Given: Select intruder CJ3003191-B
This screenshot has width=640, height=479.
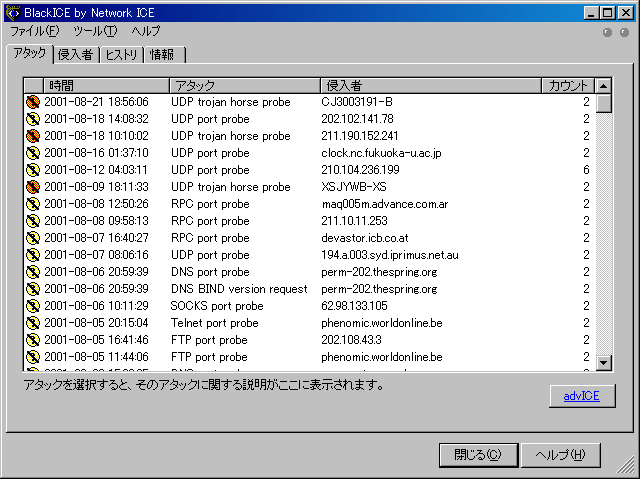Looking at the screenshot, I should pos(357,102).
